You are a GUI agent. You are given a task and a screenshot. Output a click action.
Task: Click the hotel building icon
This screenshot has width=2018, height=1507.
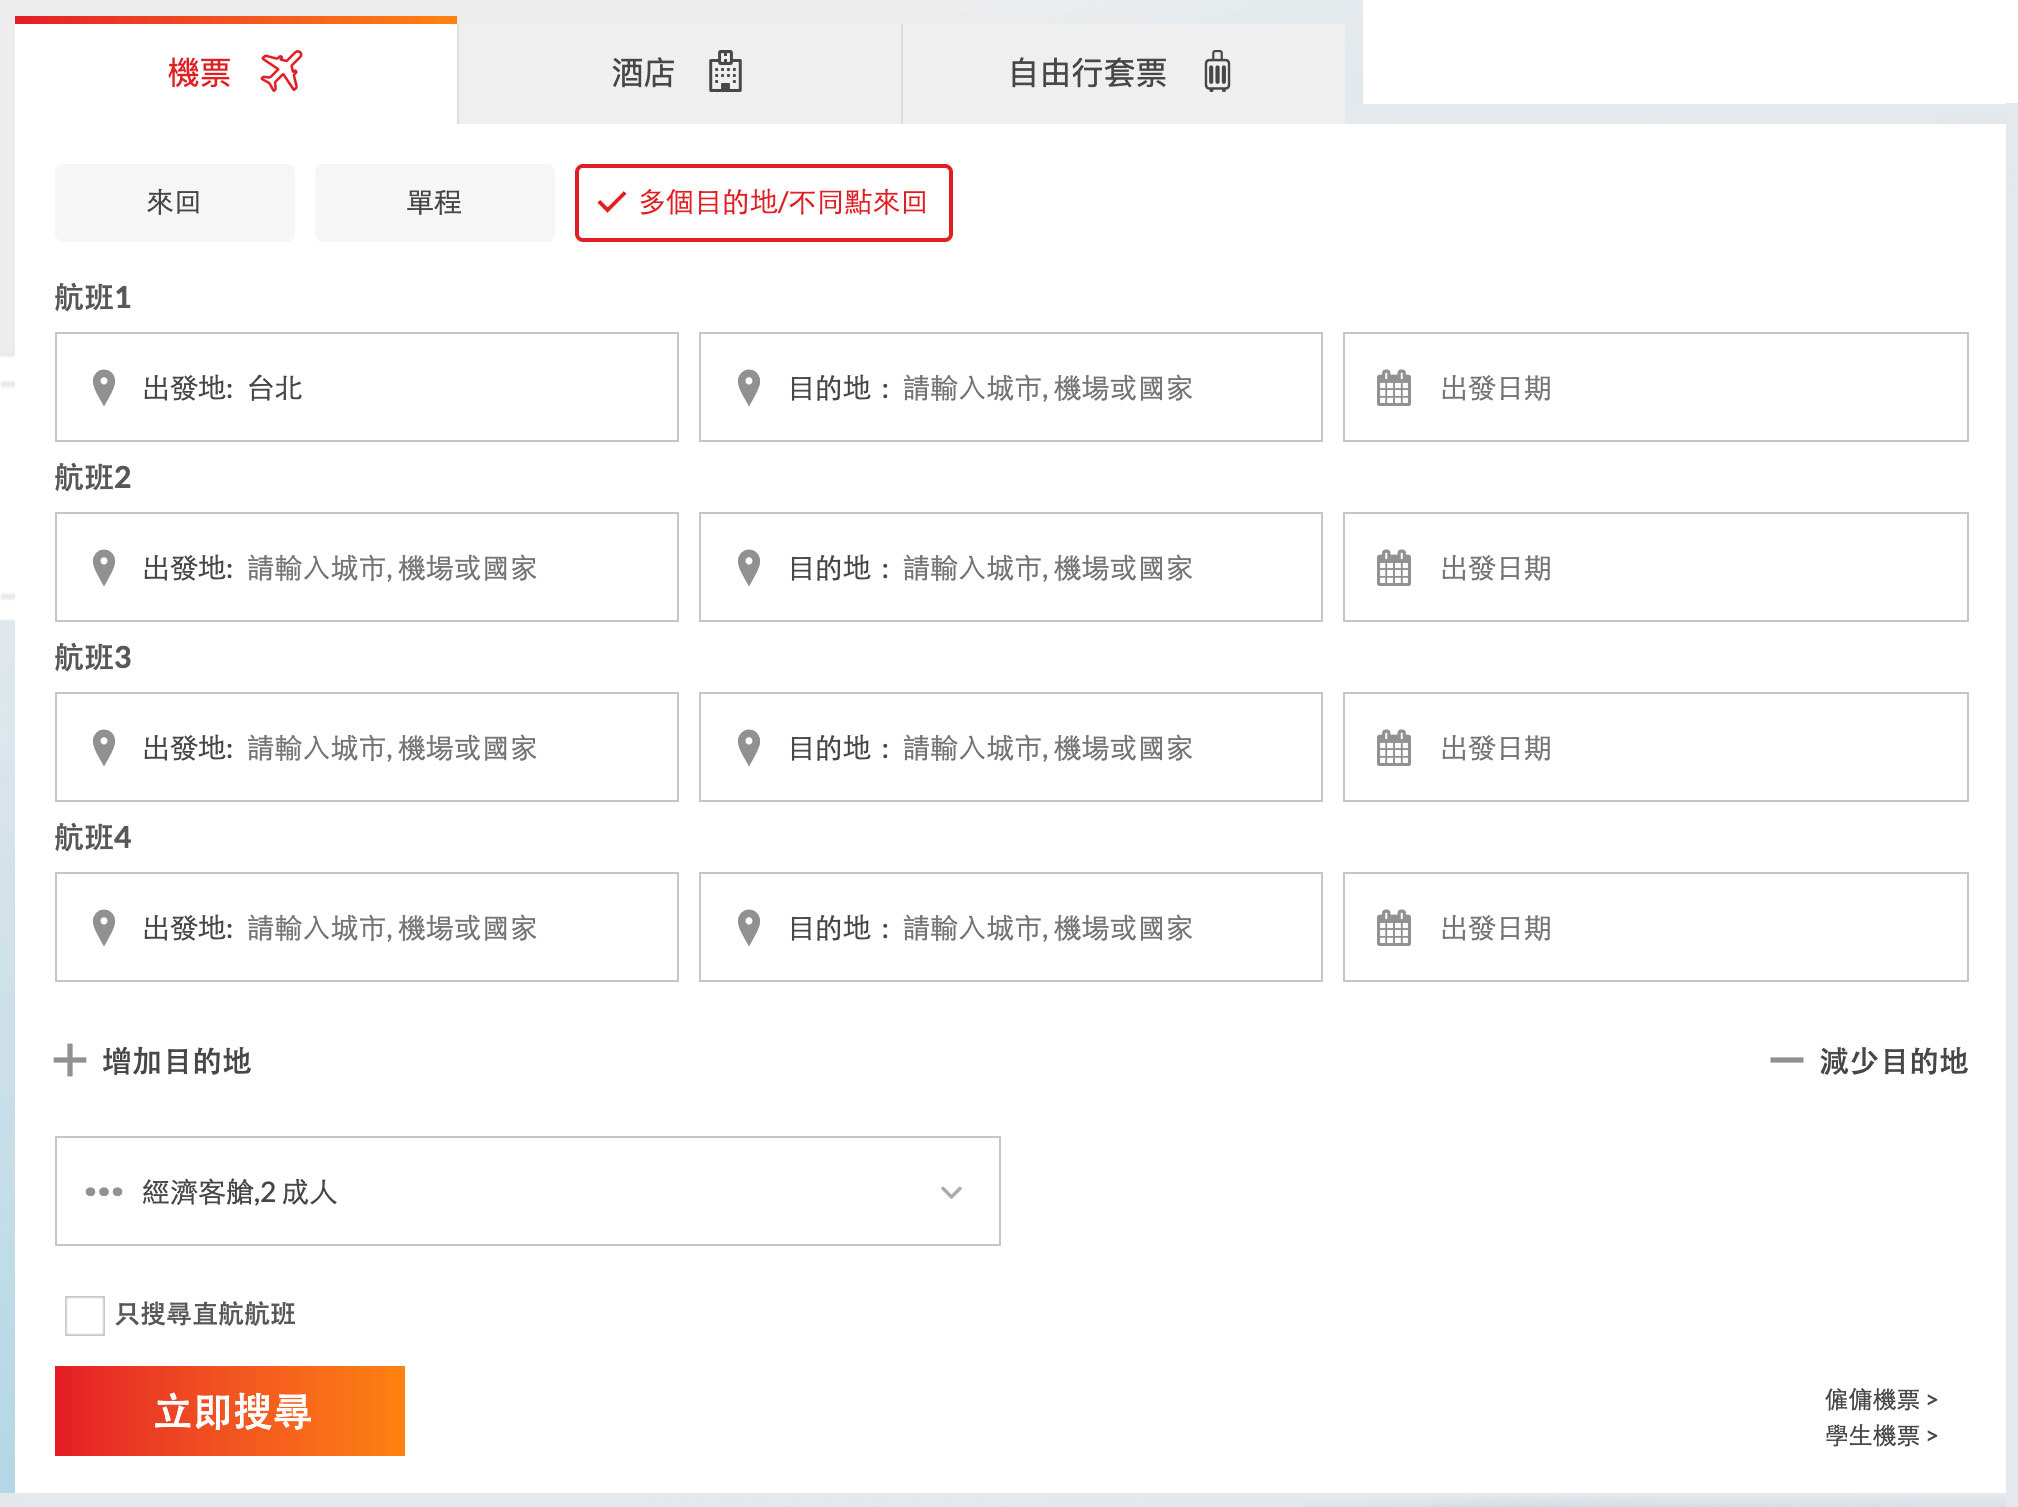click(x=725, y=72)
